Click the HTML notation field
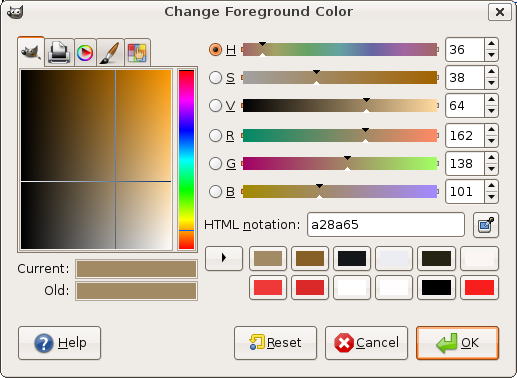 pos(386,225)
